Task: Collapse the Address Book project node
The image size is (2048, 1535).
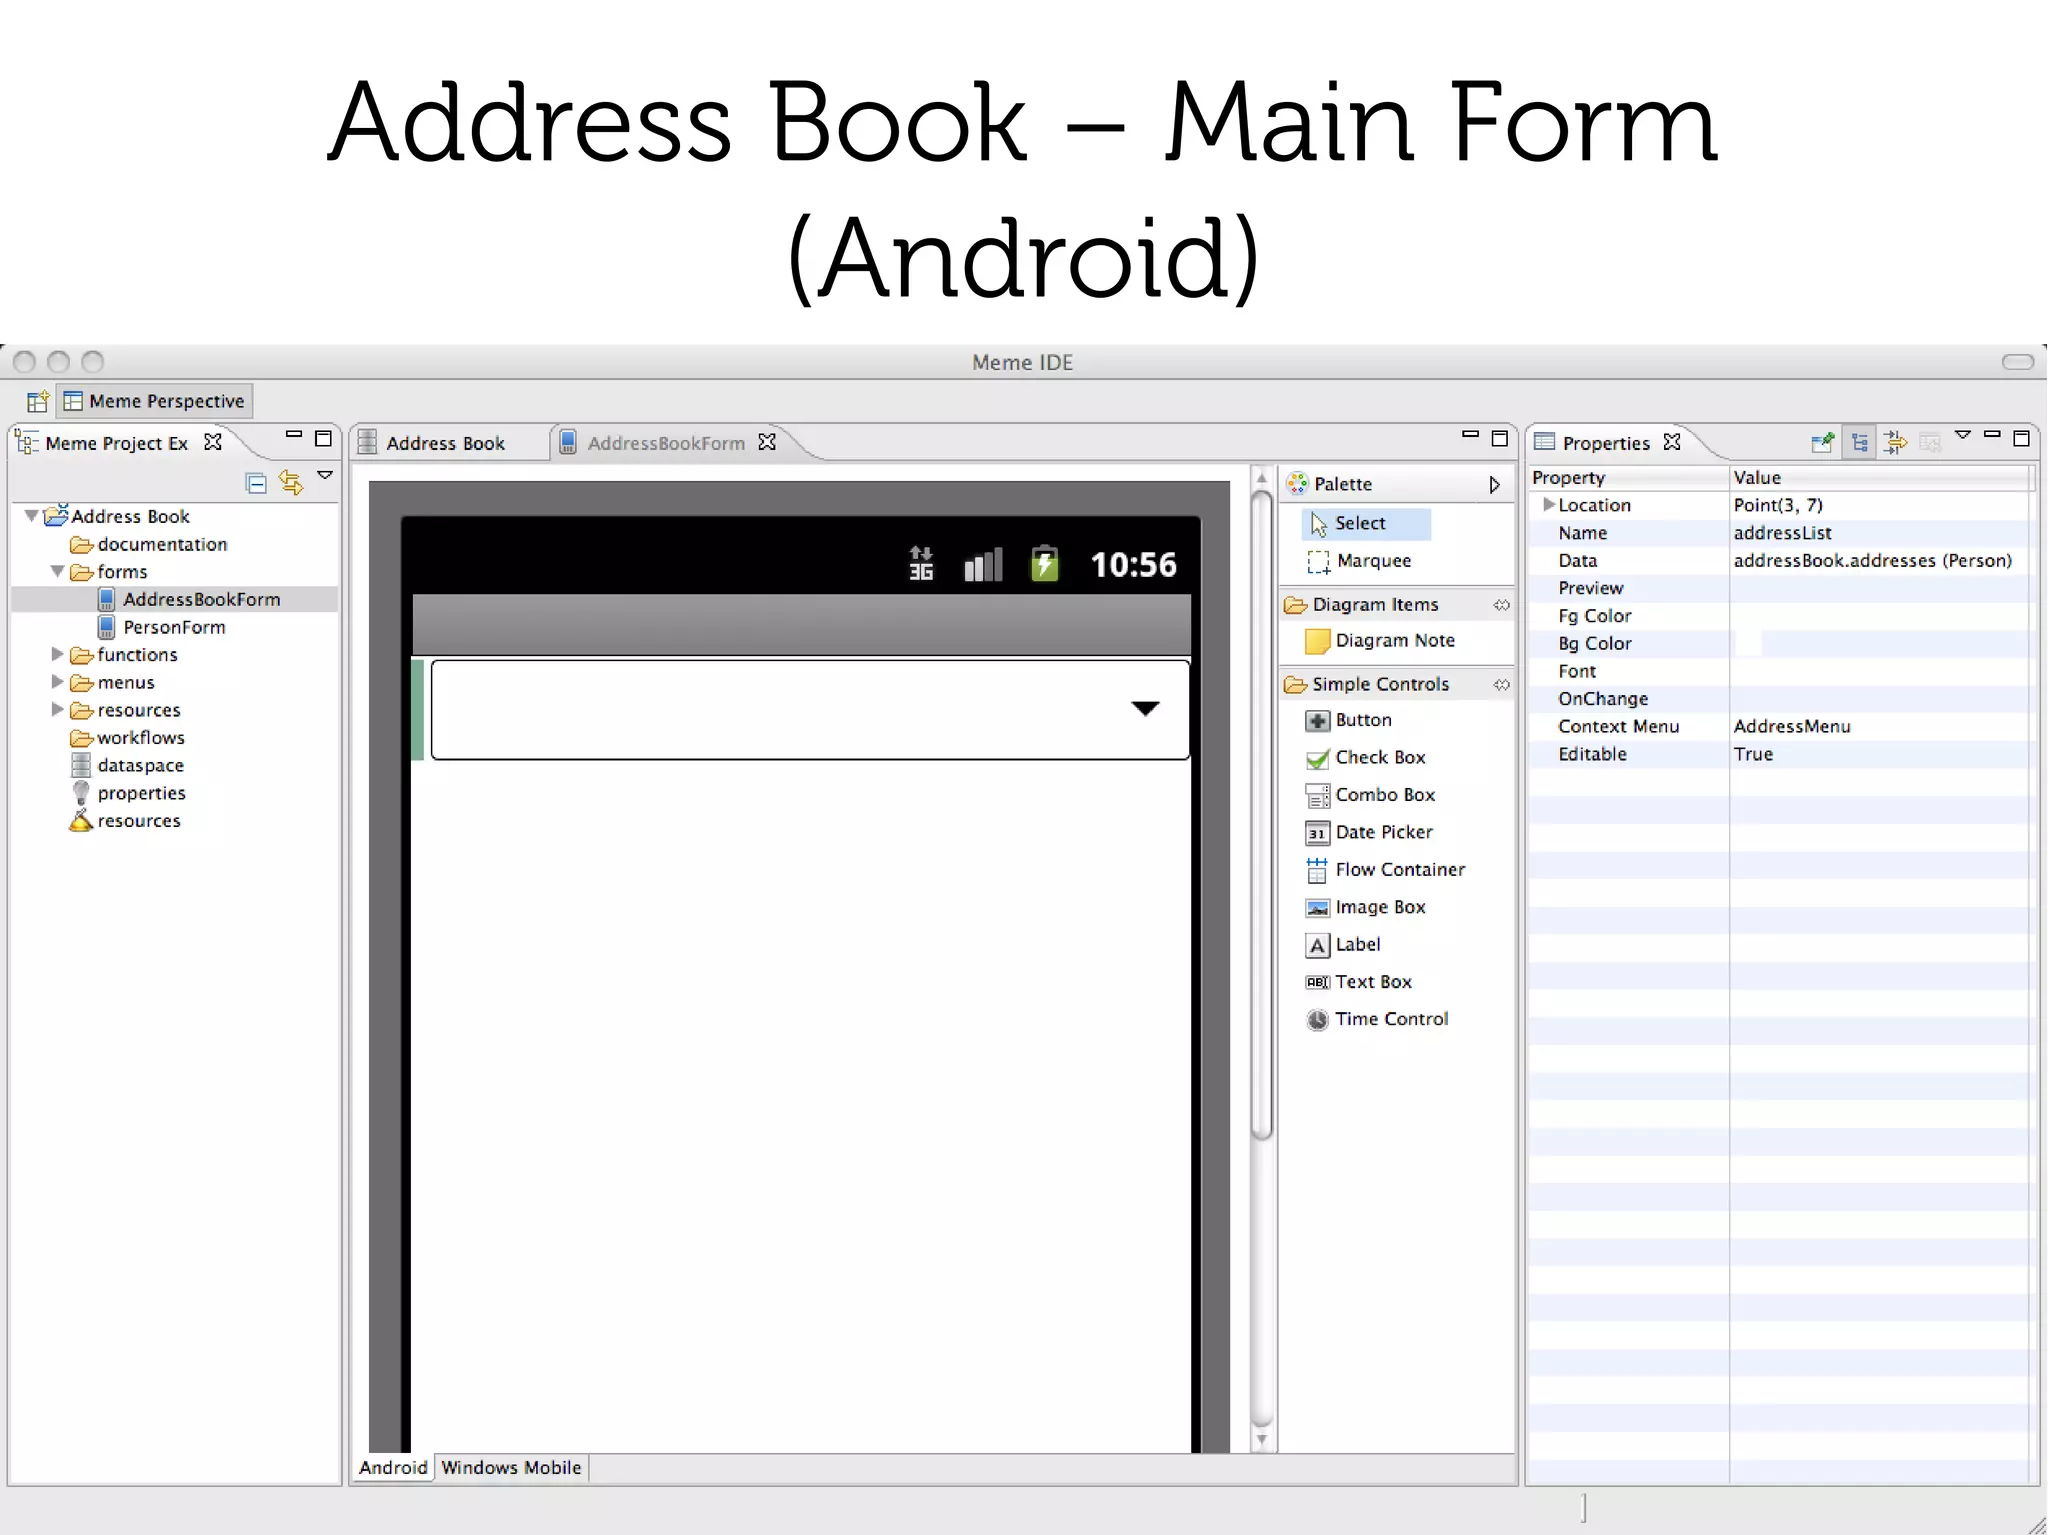Action: (32, 515)
